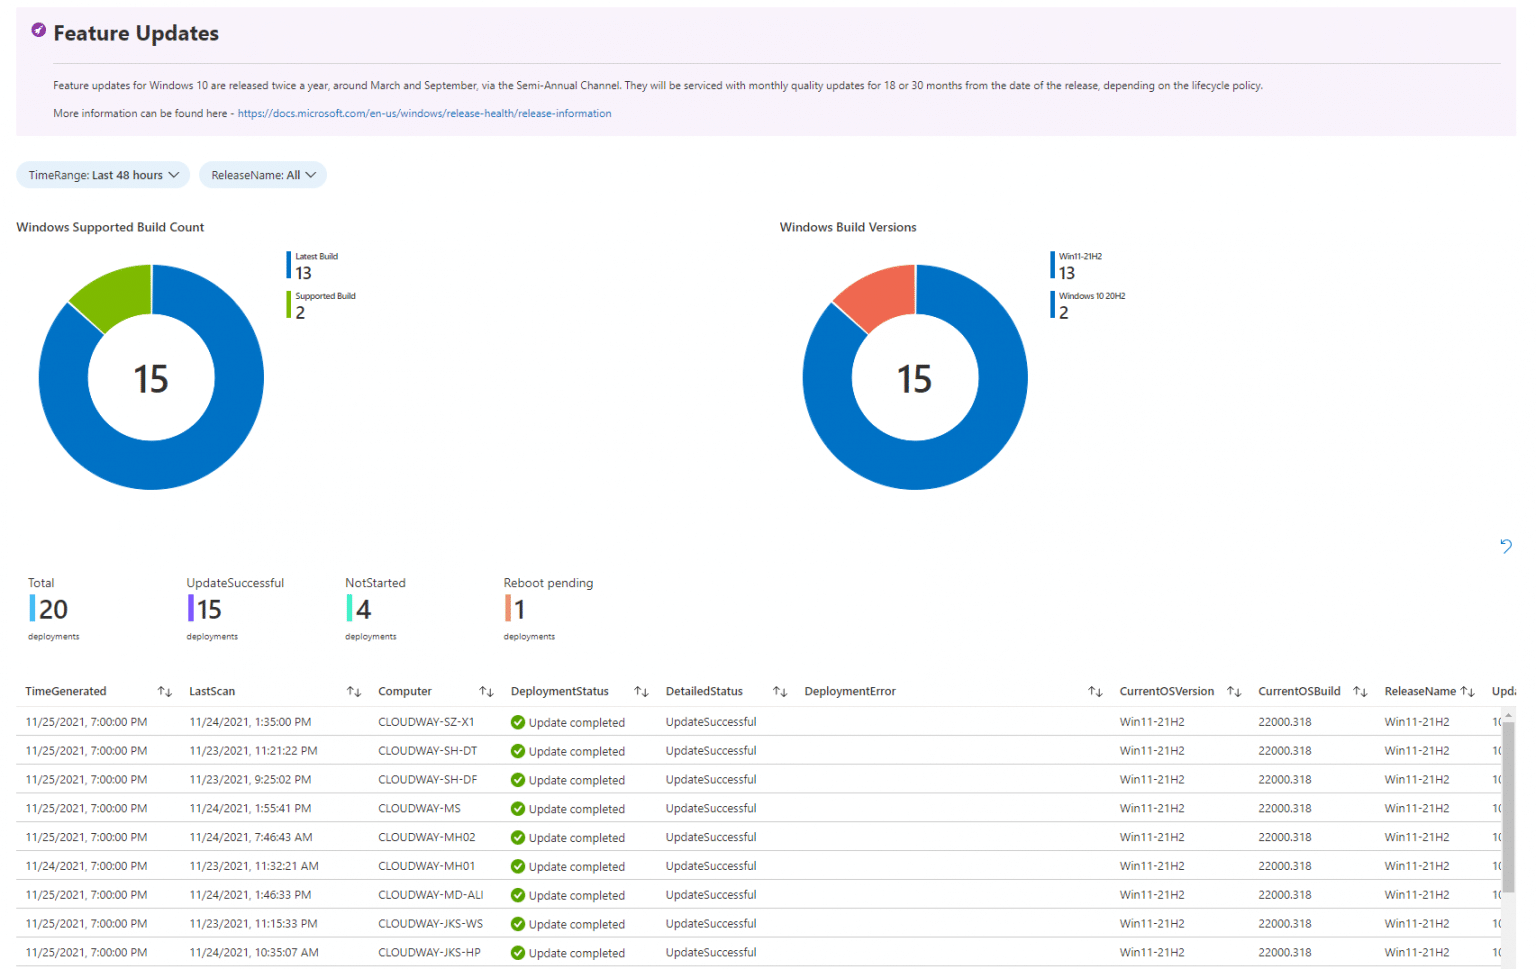Click the Update completed icon on CLOUDWAY-SZ-X1 row
This screenshot has height=969, width=1536.
(x=517, y=722)
